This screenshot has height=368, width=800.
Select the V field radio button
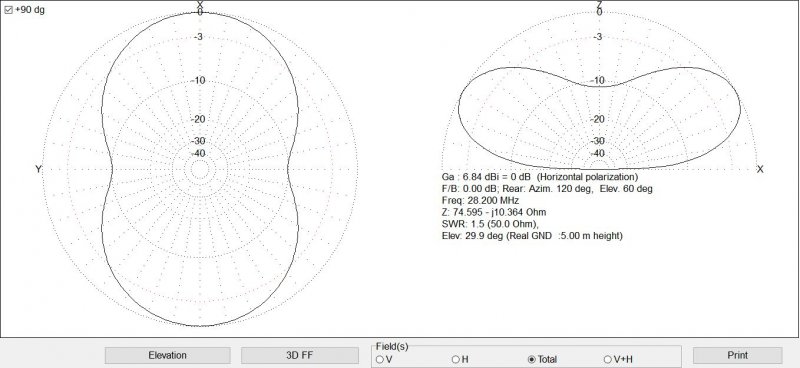click(380, 359)
